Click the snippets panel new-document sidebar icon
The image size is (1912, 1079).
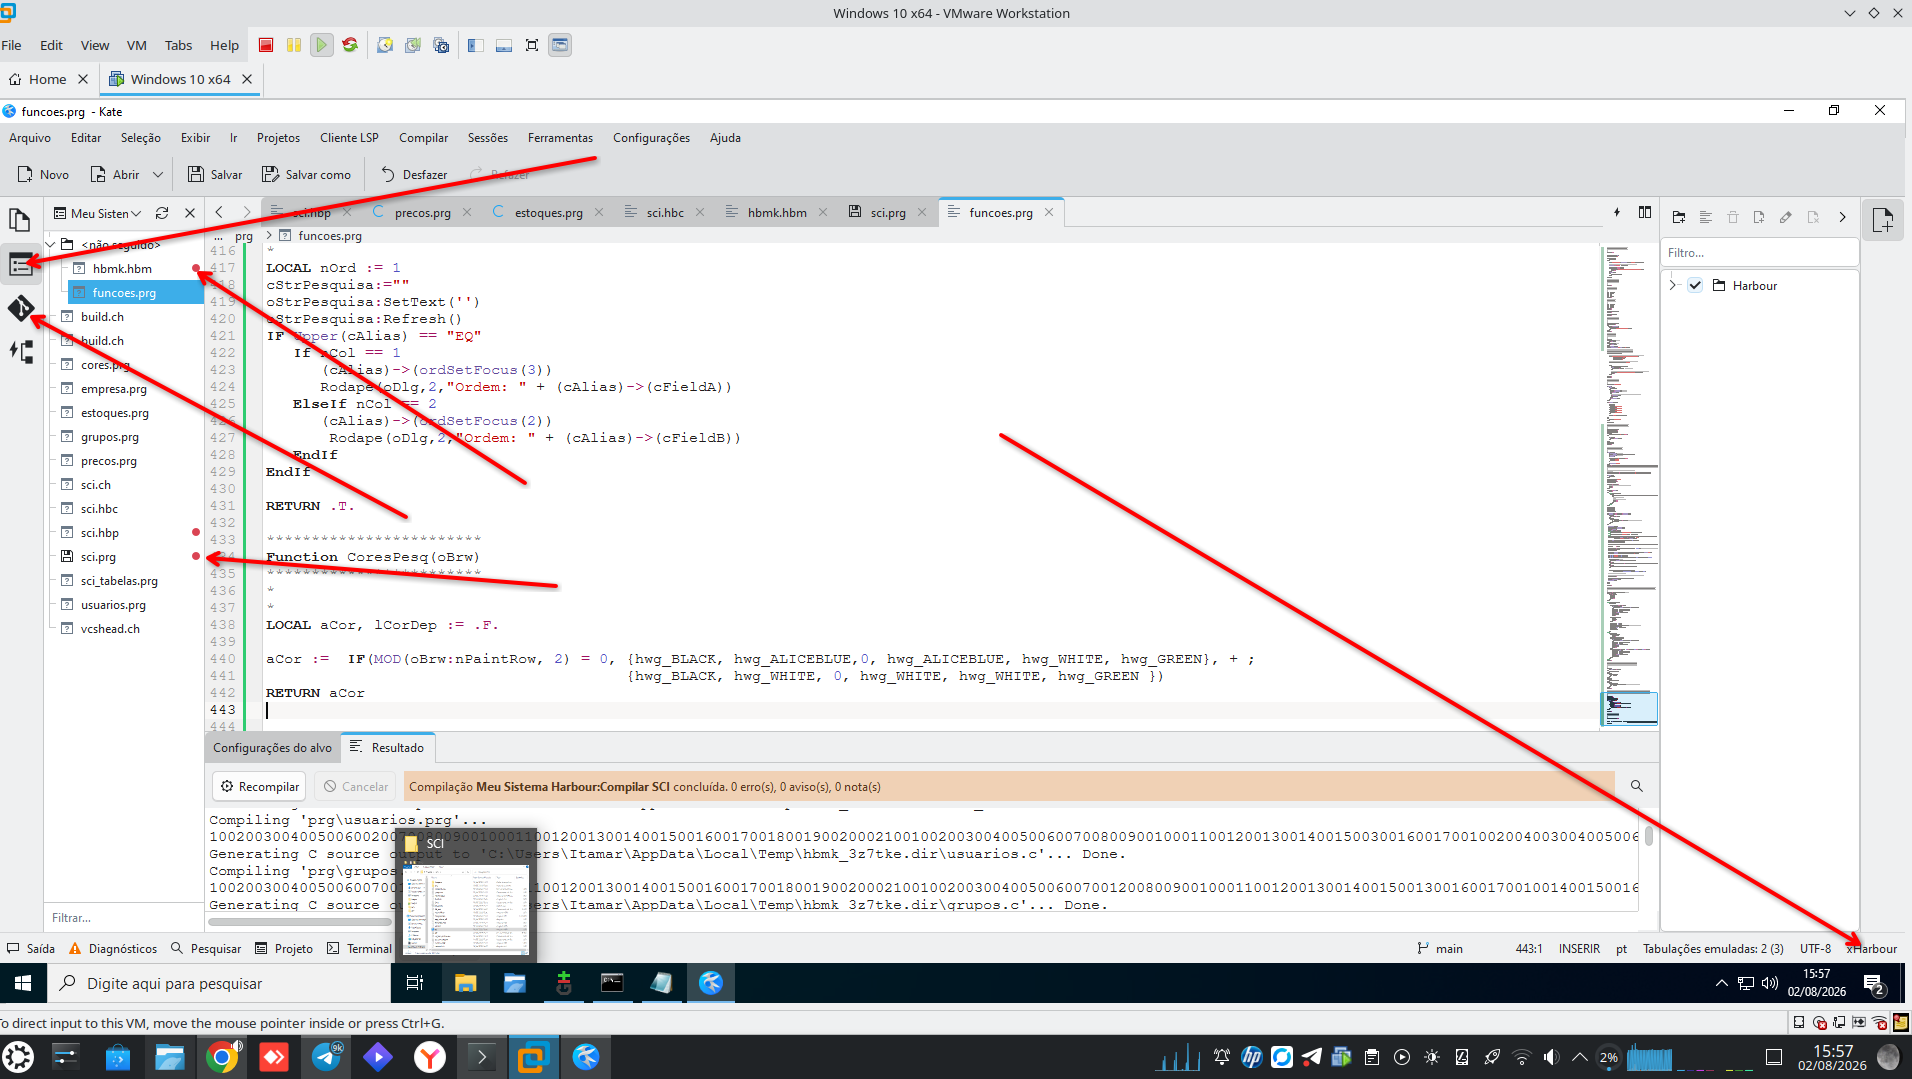(1883, 219)
